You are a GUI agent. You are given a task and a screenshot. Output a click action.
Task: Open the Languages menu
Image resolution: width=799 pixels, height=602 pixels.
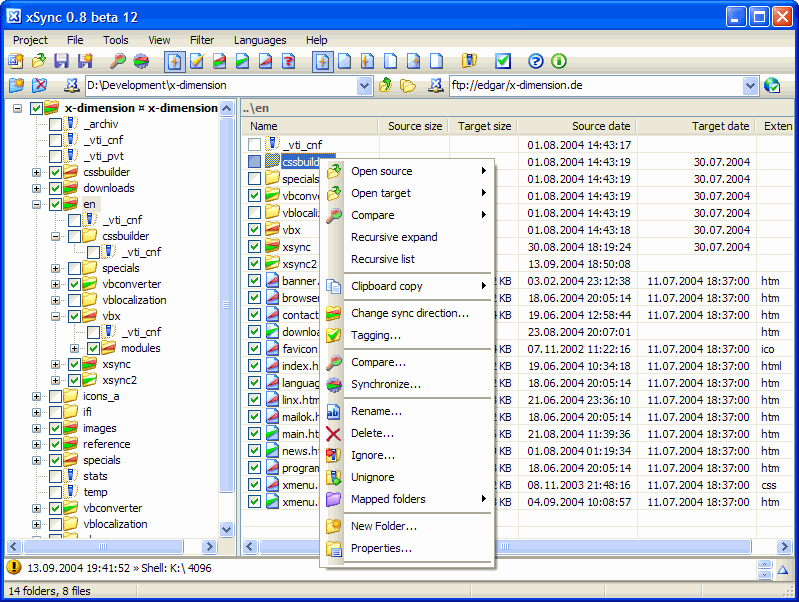click(x=260, y=40)
